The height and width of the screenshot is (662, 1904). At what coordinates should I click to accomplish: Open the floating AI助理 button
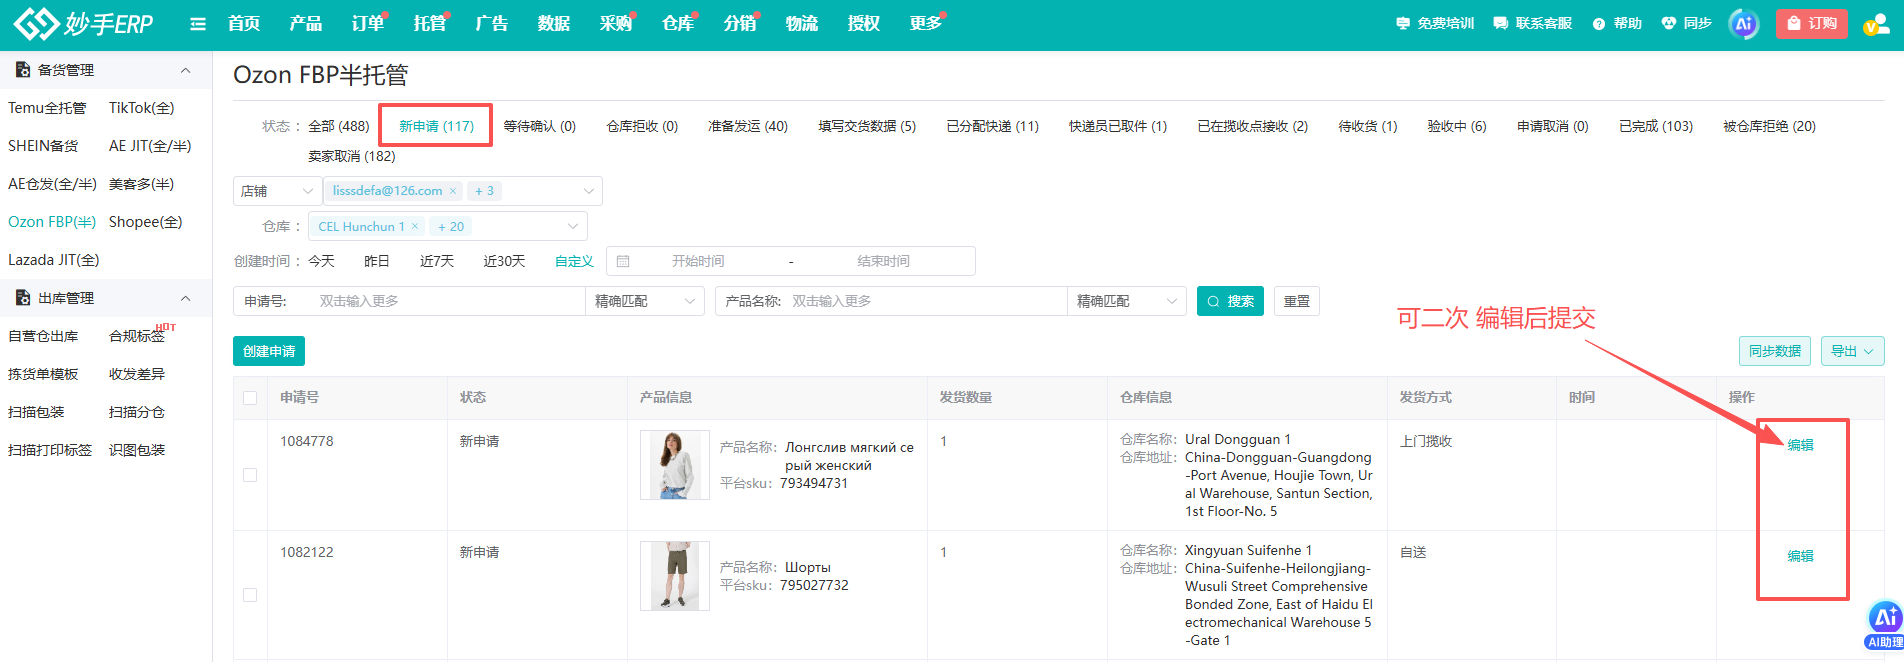[1885, 625]
